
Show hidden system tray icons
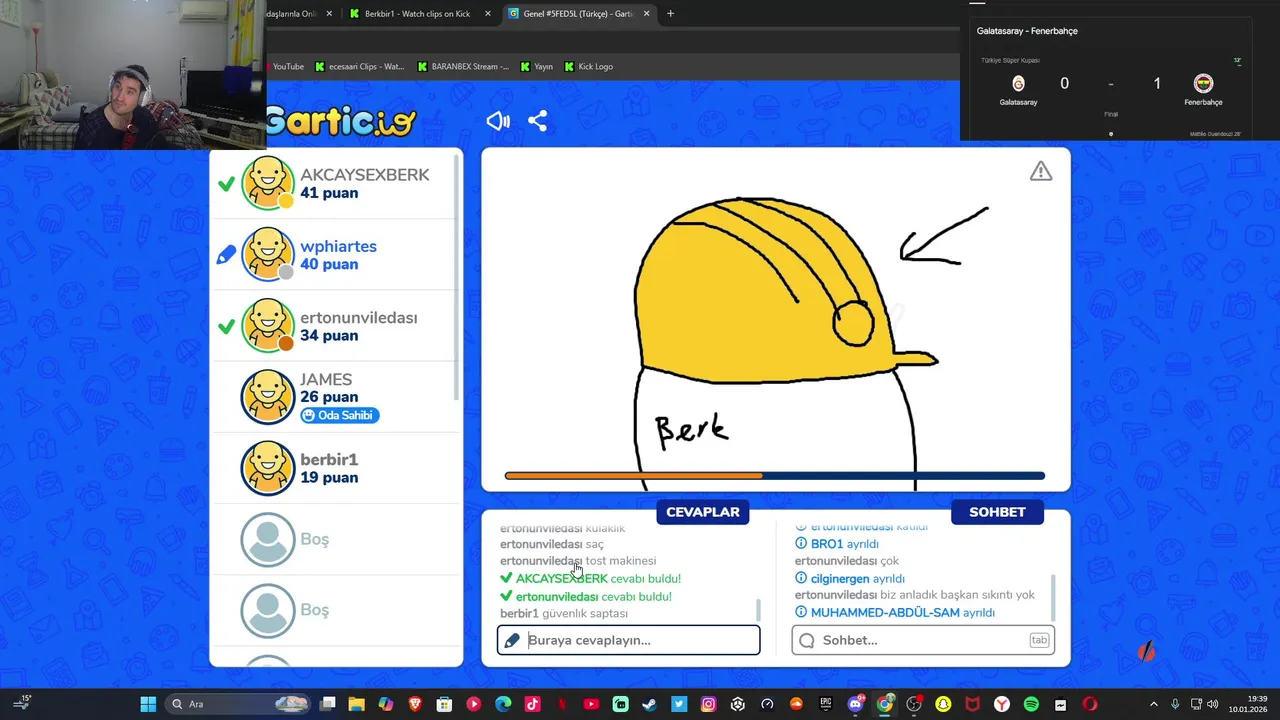(1153, 704)
